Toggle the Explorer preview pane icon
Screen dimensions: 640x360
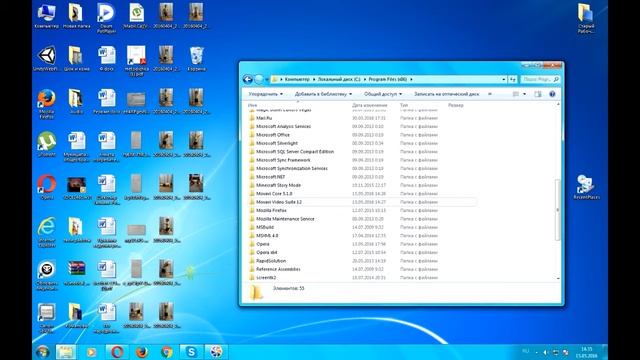click(538, 94)
